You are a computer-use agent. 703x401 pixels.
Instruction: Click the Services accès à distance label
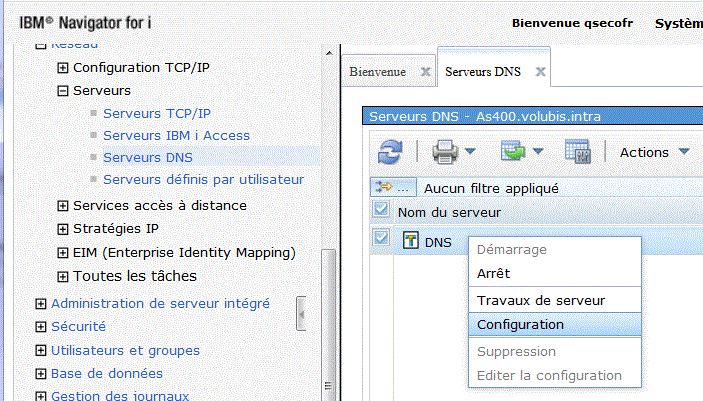(x=160, y=205)
